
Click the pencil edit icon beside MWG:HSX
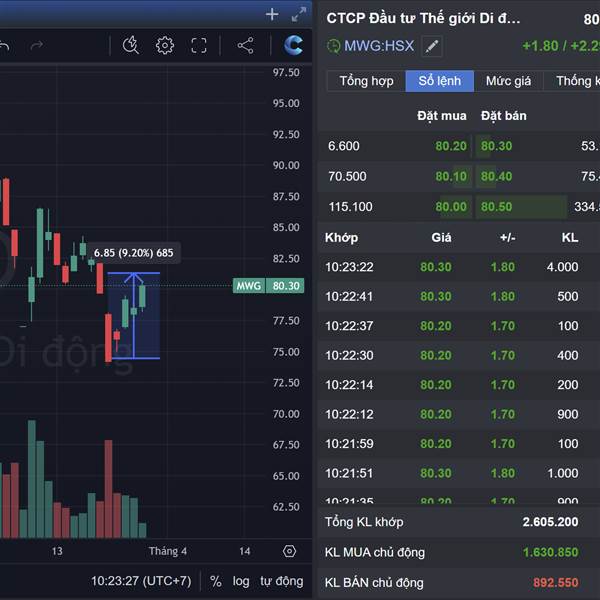431,46
